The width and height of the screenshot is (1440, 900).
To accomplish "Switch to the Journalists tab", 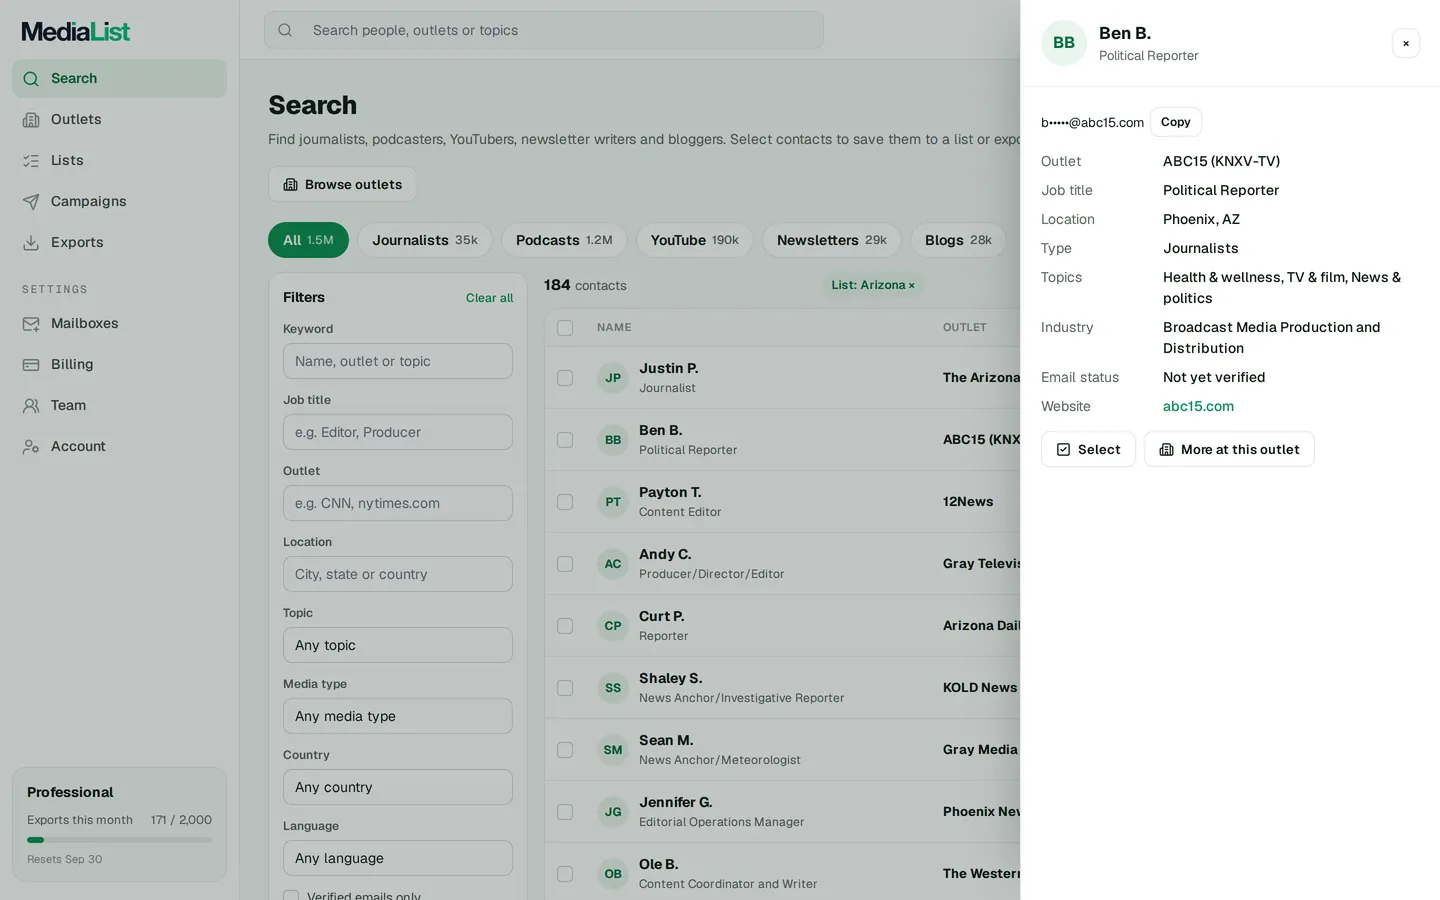I will [x=425, y=240].
